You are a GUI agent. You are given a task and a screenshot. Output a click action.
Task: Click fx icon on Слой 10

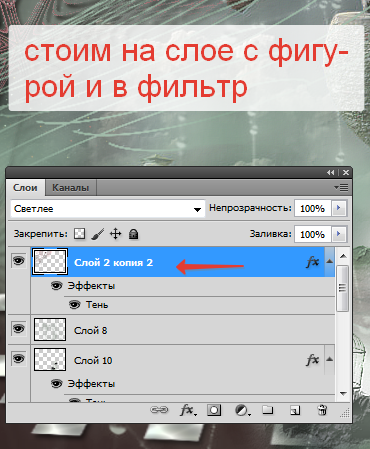tap(312, 360)
